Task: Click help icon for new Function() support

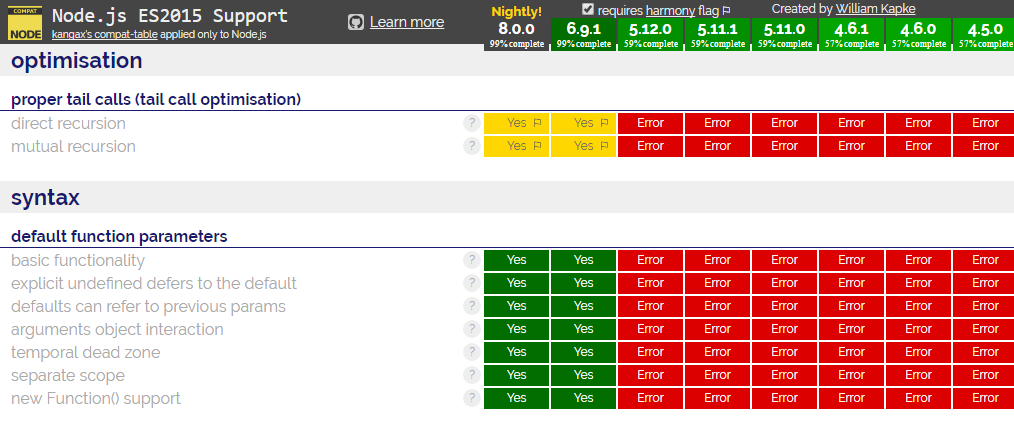Action: point(472,398)
